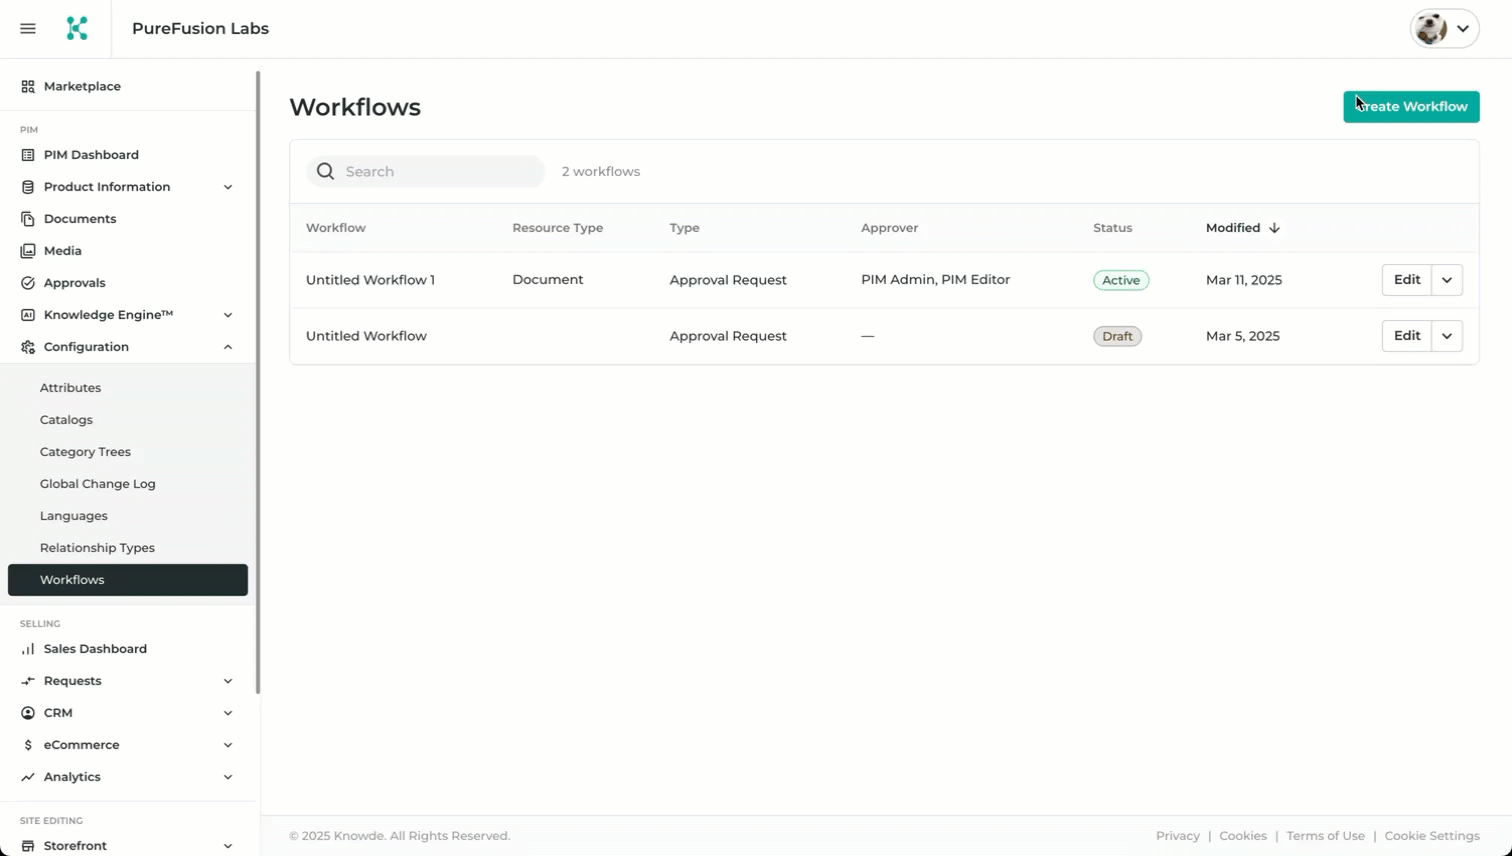1512x856 pixels.
Task: Click the Knowde logo icon
Action: pos(77,29)
